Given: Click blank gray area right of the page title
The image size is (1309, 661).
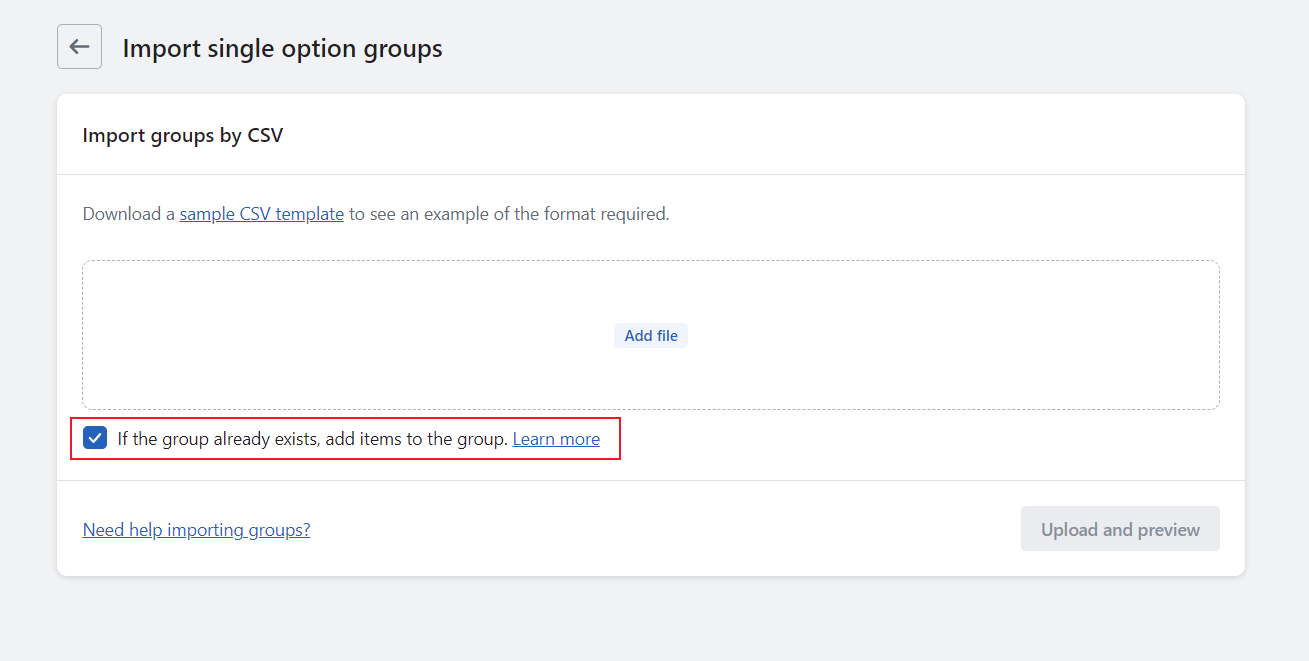Looking at the screenshot, I should click(x=850, y=48).
